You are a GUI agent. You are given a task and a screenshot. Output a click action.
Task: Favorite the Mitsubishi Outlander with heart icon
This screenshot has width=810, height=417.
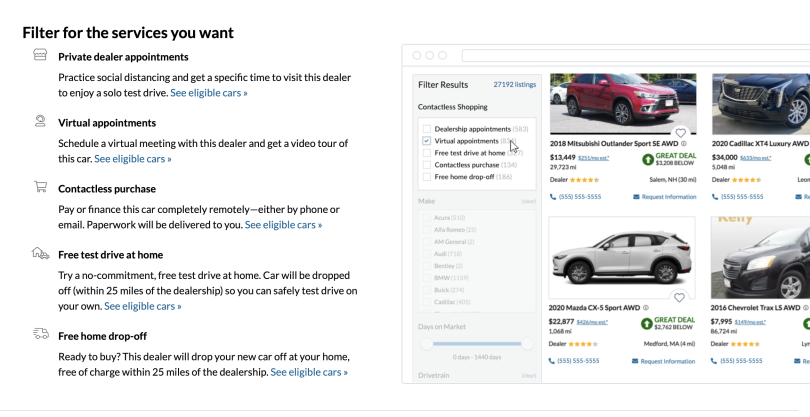click(680, 132)
